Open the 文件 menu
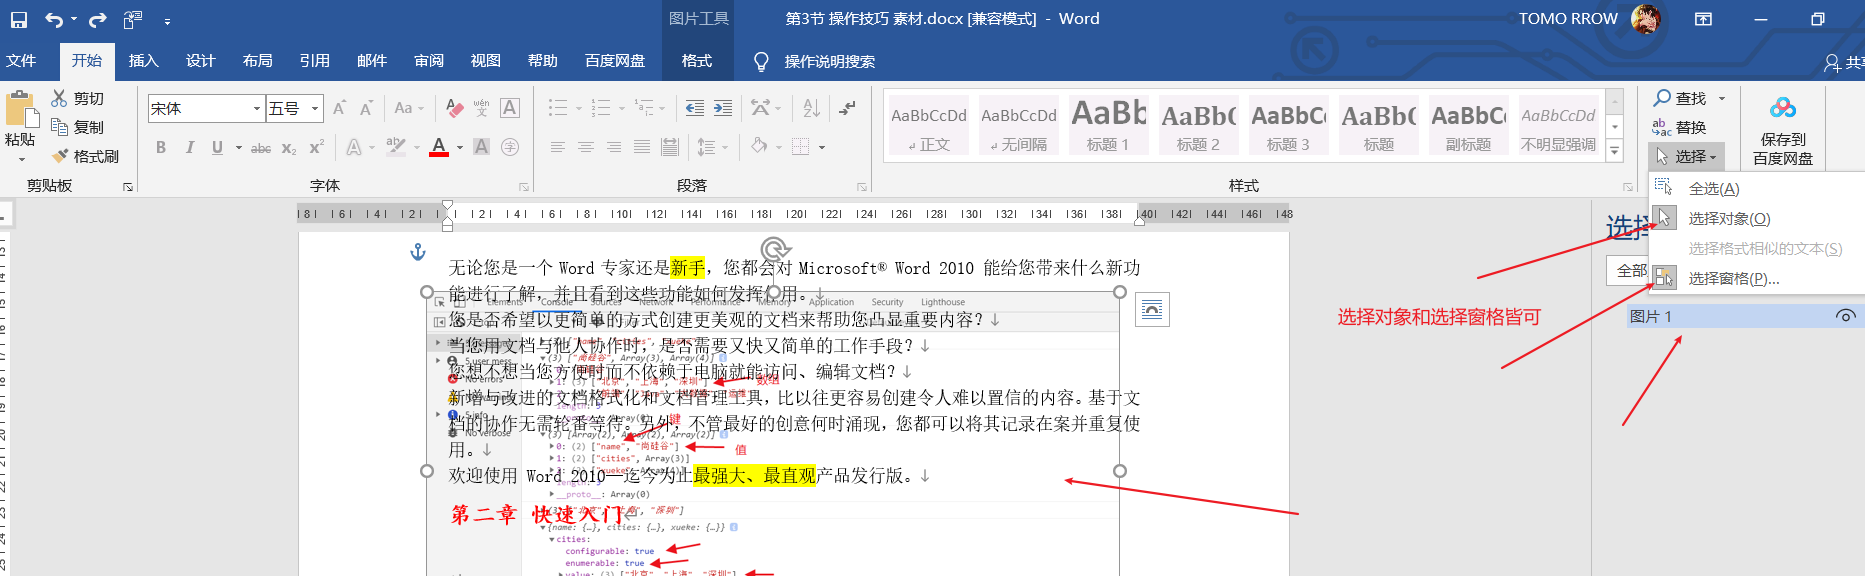 click(21, 61)
